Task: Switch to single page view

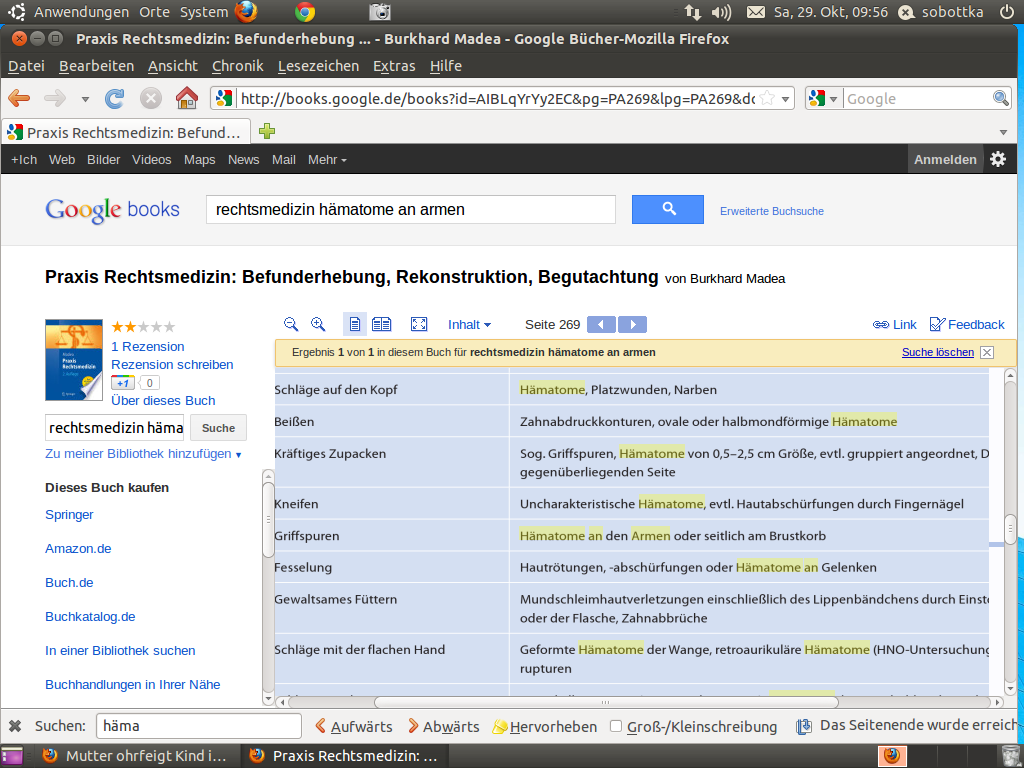Action: (355, 324)
